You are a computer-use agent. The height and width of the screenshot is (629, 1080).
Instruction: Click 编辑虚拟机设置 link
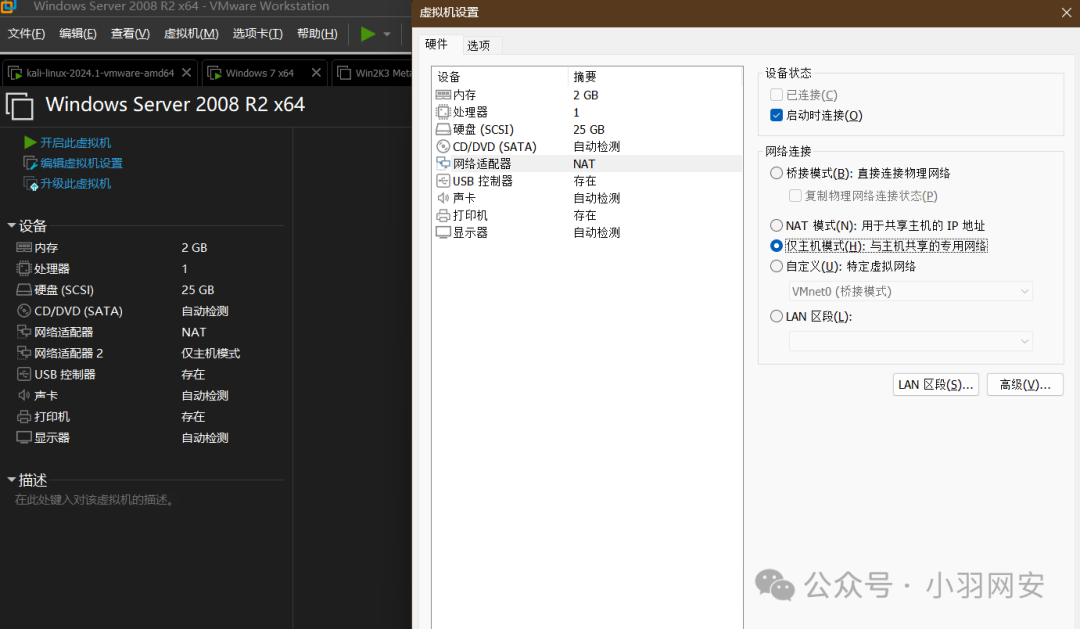81,163
